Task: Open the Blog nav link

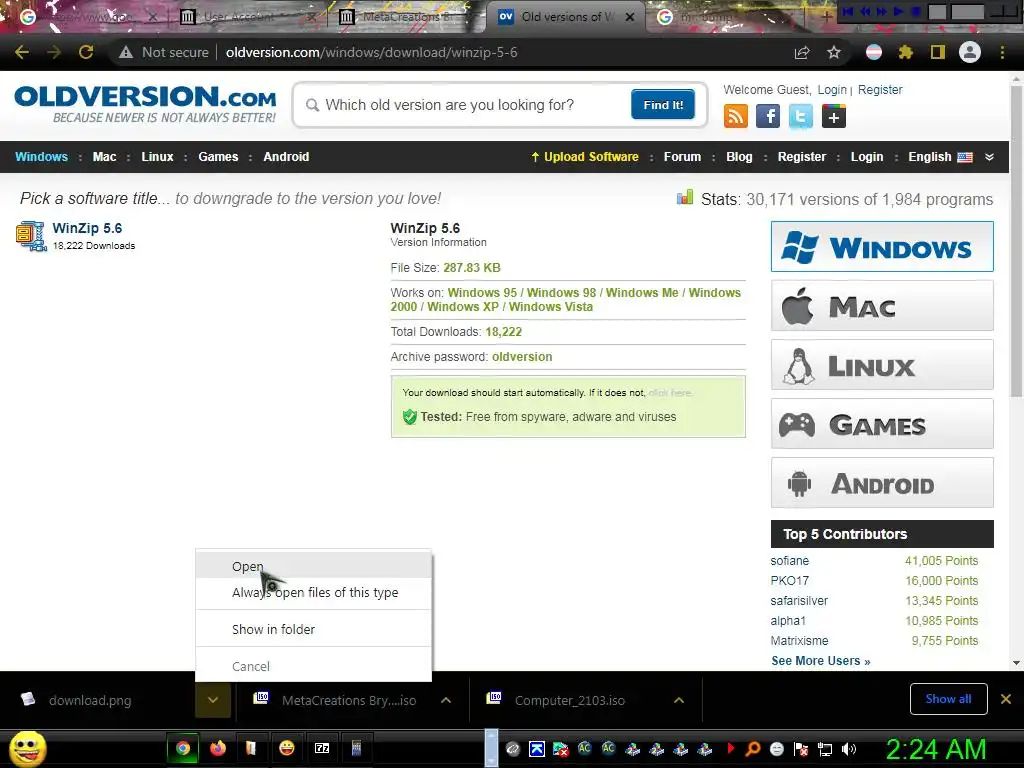Action: coord(739,157)
